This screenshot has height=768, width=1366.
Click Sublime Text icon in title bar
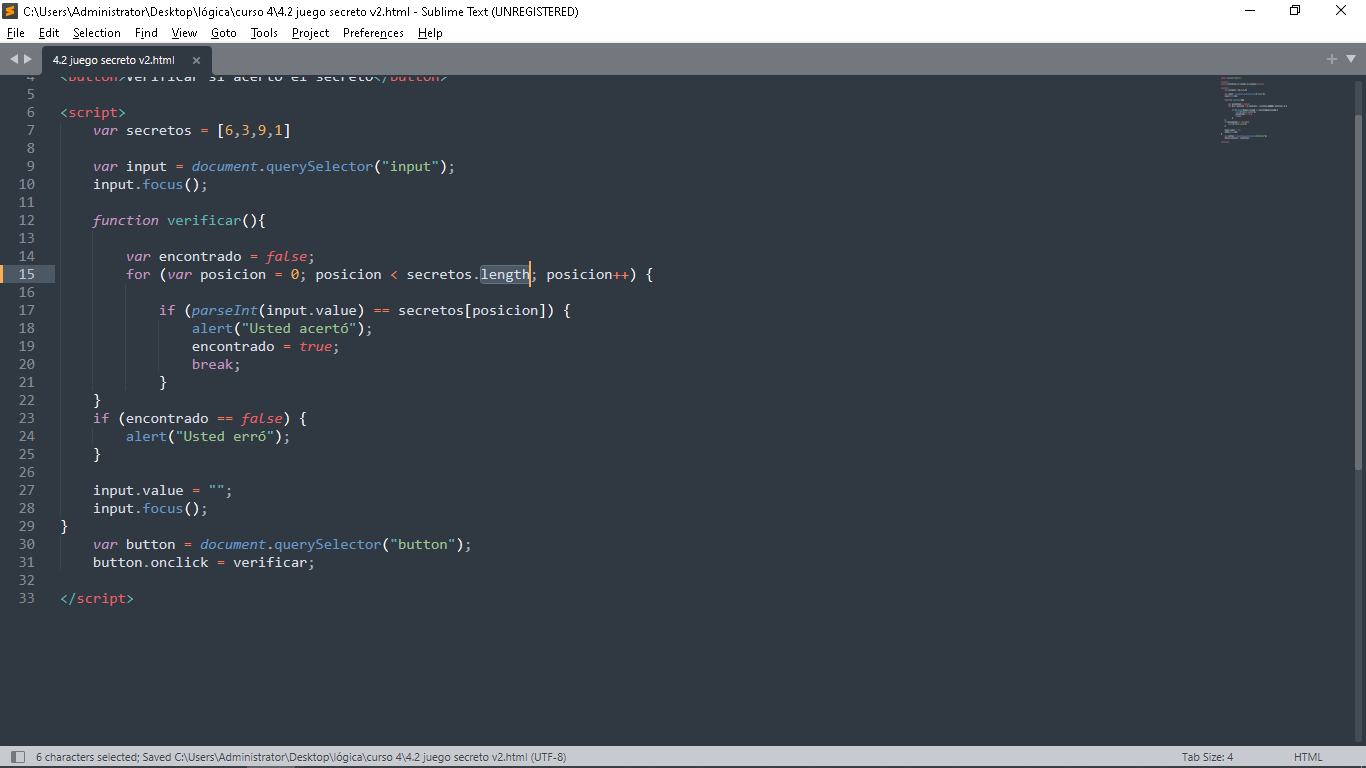click(x=11, y=11)
